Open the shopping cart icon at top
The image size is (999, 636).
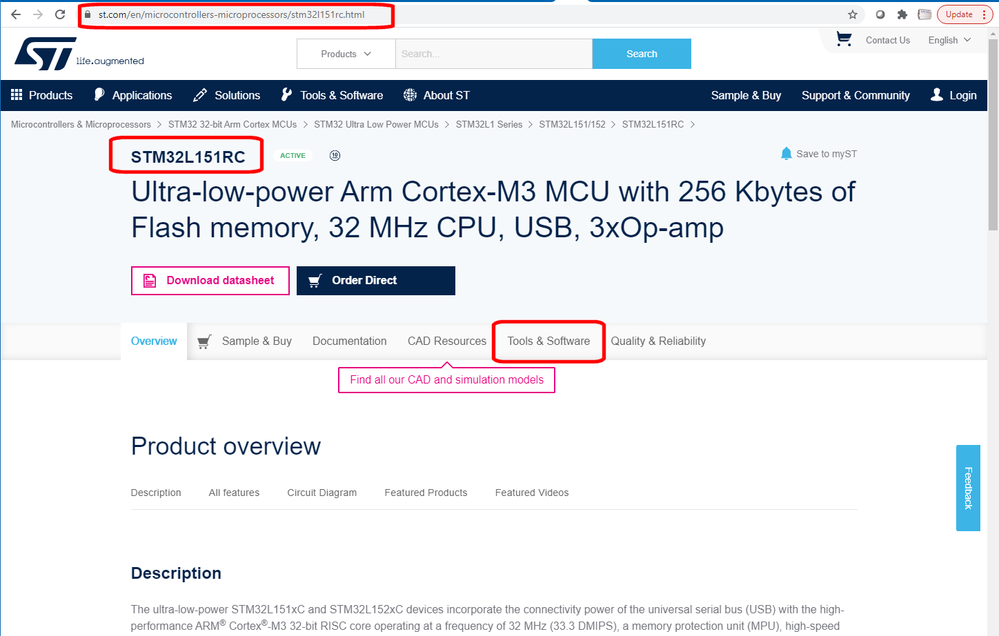click(844, 40)
